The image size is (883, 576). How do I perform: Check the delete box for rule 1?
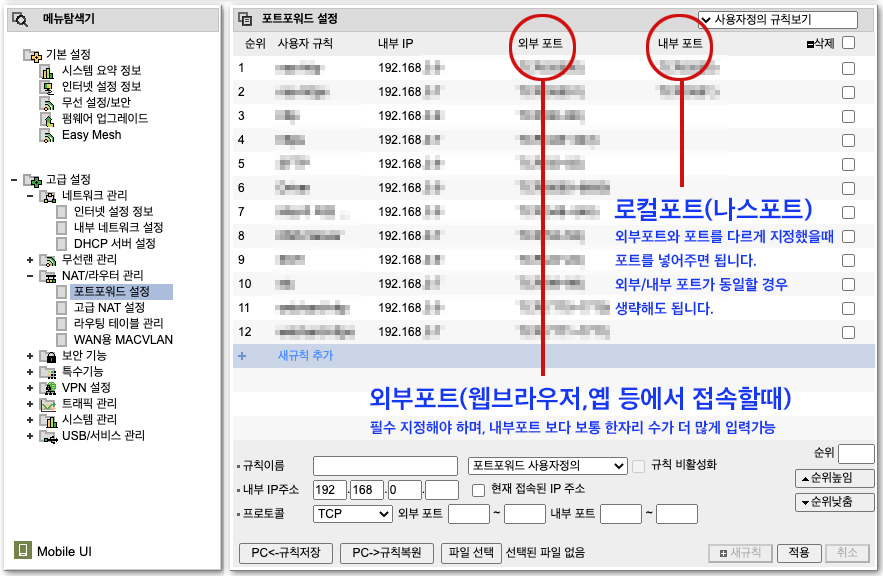point(848,69)
